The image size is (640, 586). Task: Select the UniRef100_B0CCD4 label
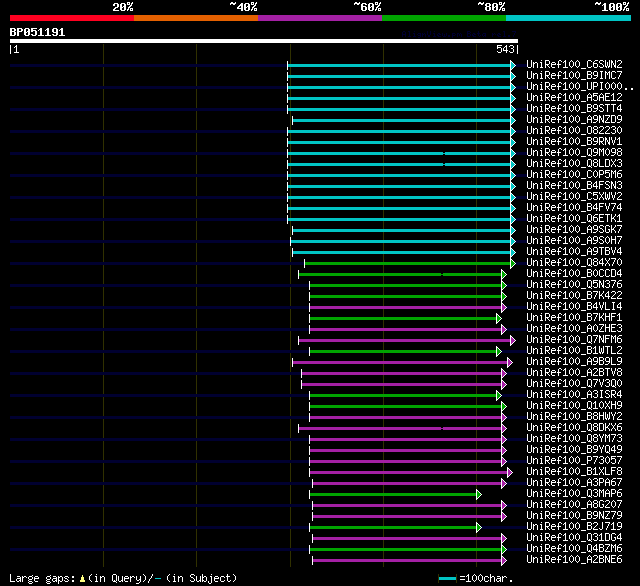574,274
